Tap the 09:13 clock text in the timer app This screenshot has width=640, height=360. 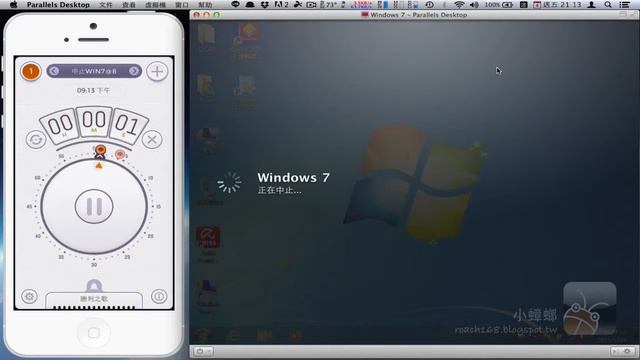tap(93, 90)
